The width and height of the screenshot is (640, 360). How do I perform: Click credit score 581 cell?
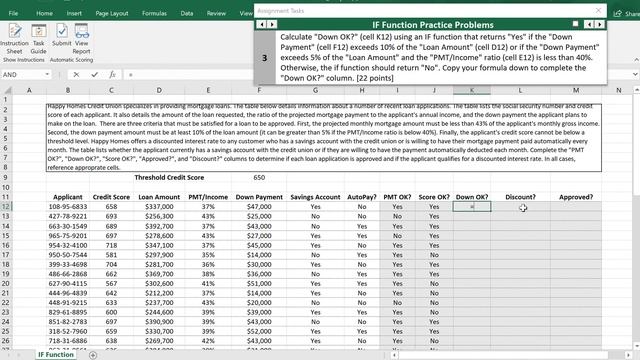111,255
